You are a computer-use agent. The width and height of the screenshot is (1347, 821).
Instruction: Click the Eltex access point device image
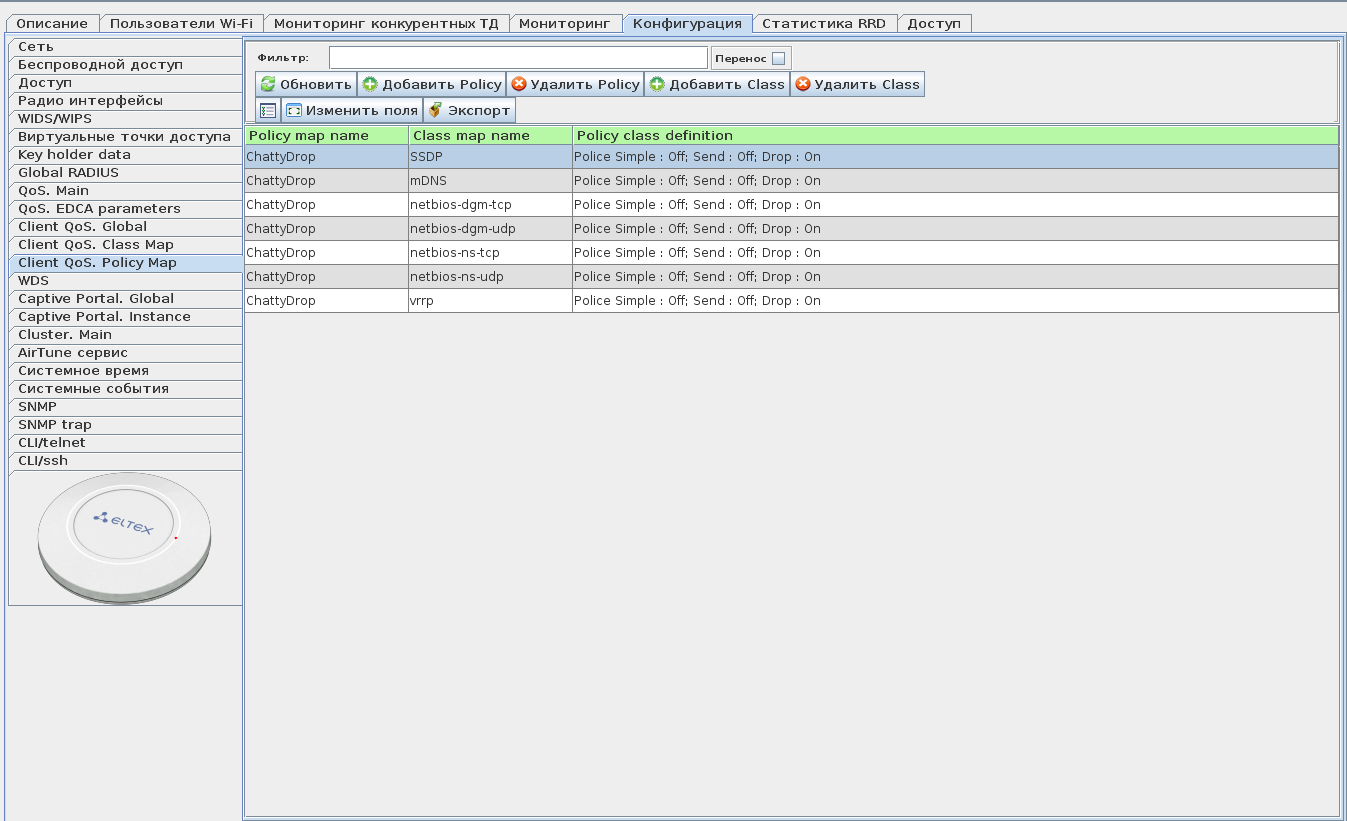click(124, 538)
